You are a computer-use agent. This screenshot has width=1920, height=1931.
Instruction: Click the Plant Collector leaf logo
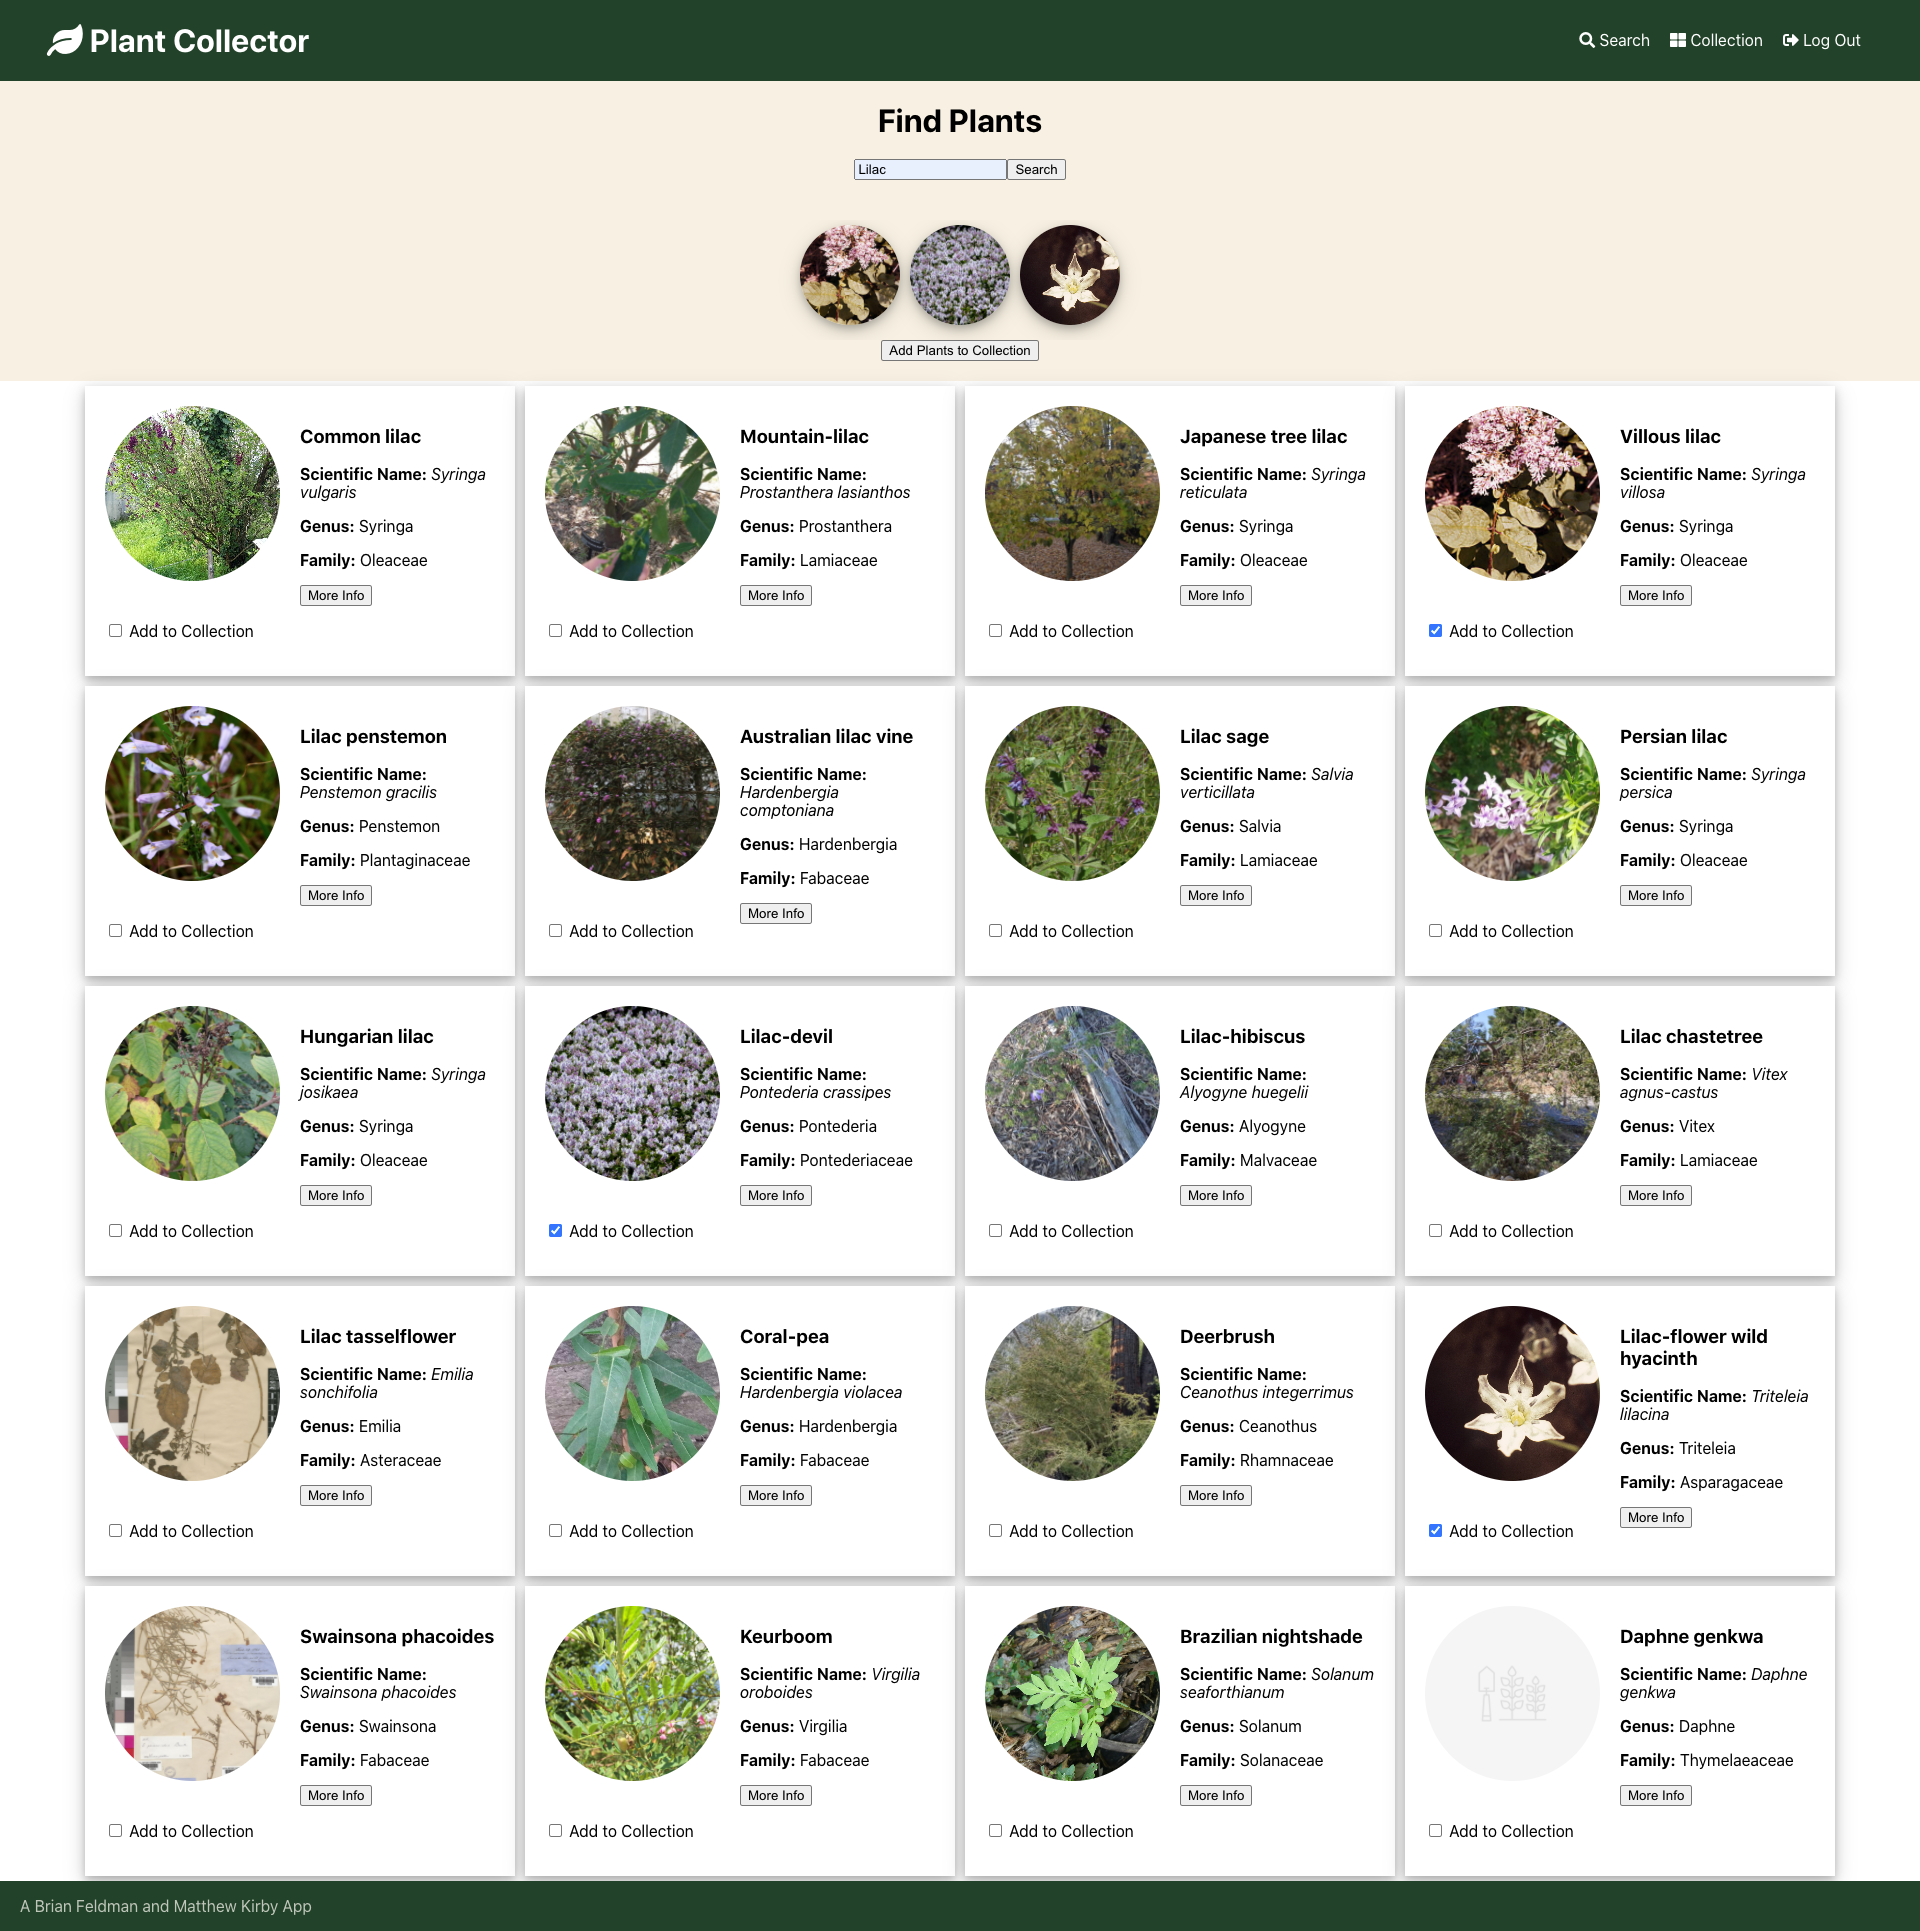(x=65, y=41)
